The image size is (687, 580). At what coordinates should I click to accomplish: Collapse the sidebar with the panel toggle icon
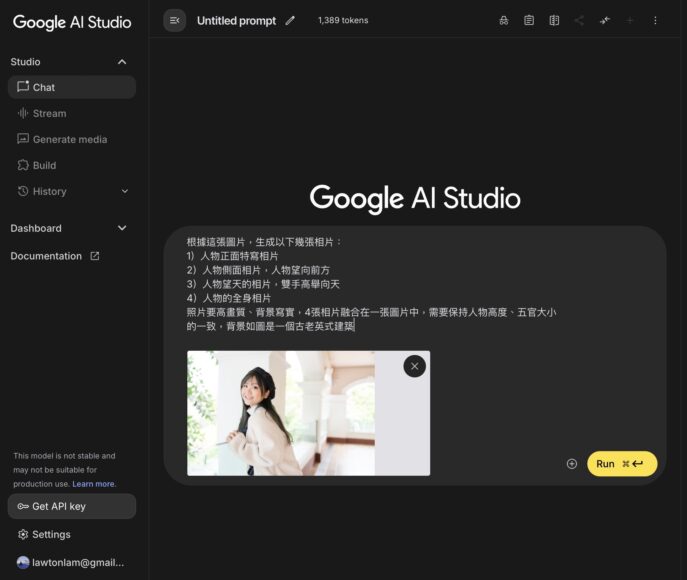[x=174, y=20]
